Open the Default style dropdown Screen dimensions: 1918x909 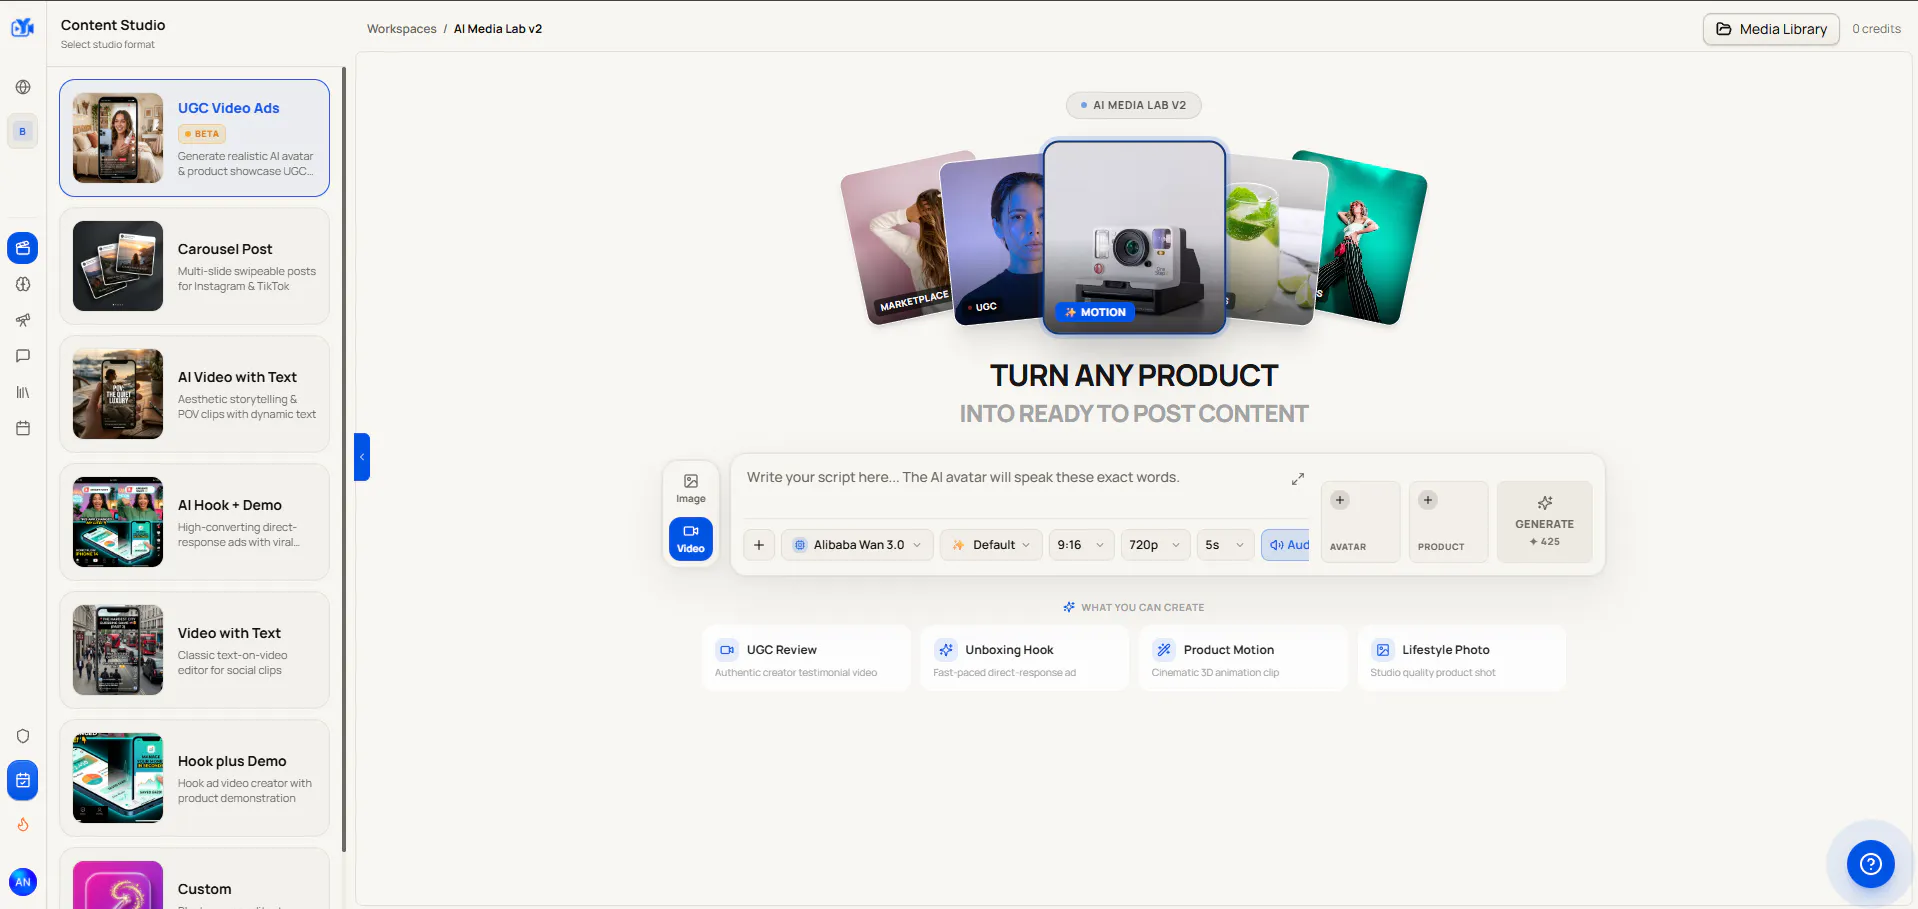[991, 545]
